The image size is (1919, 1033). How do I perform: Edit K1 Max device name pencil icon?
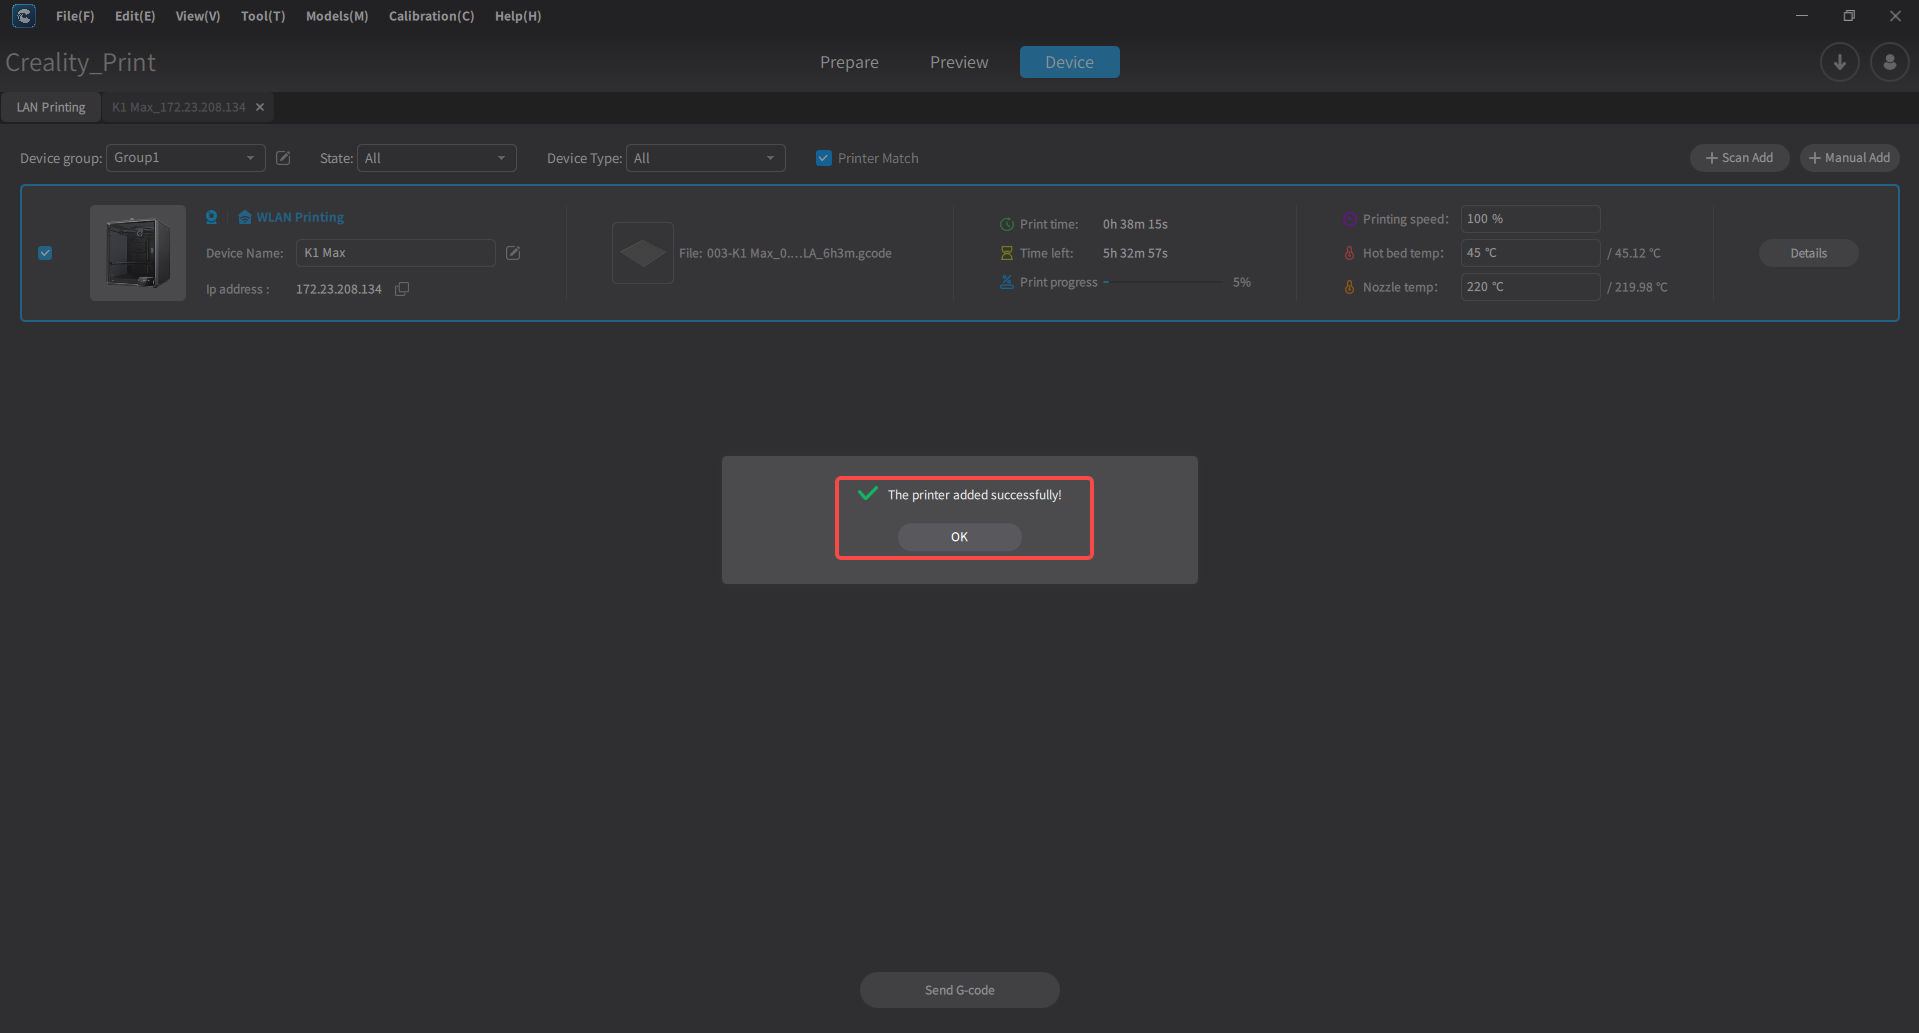(513, 253)
